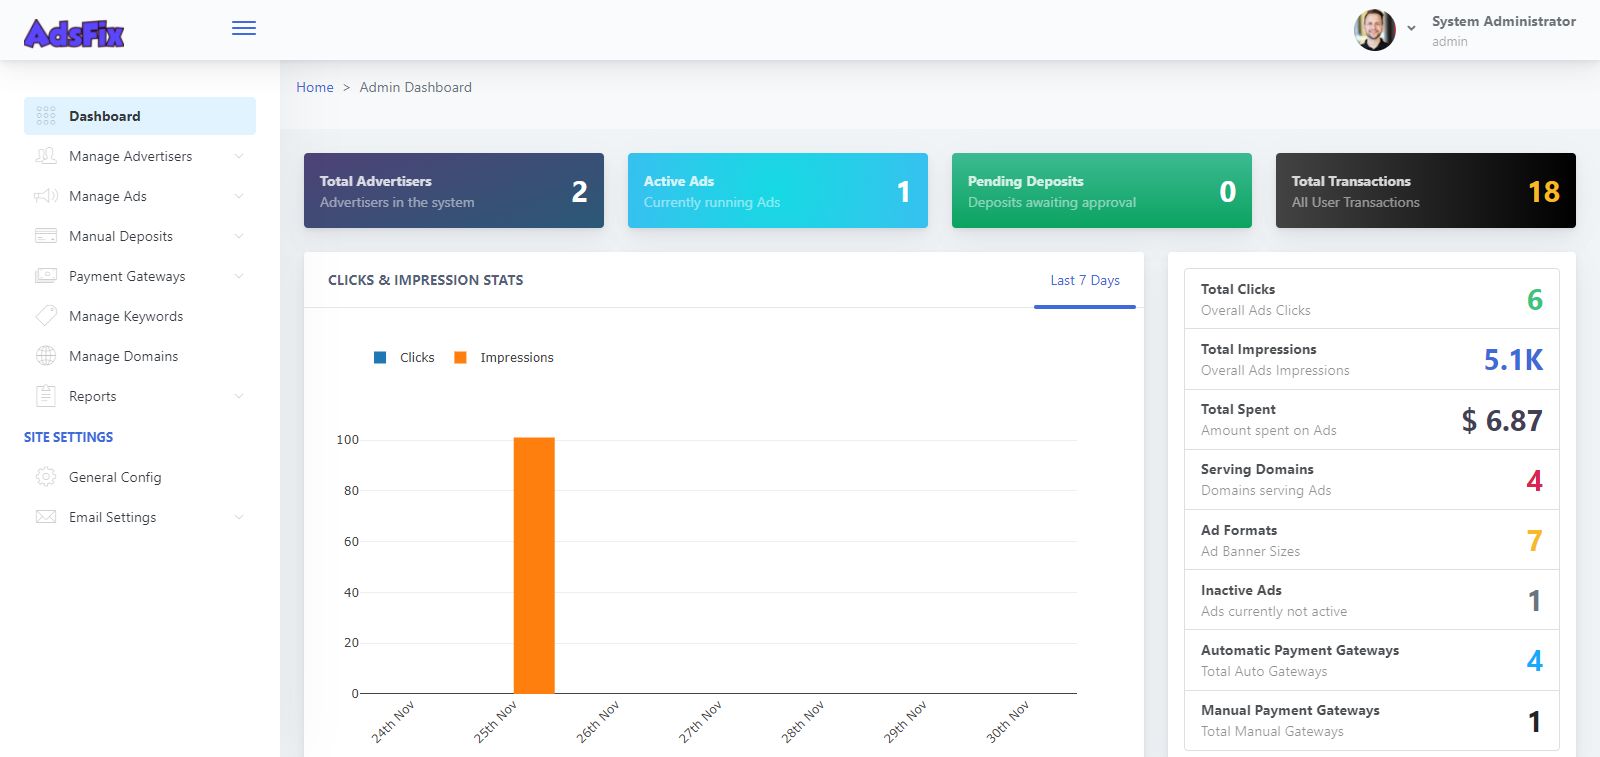Click the Manage Advertisers sidebar icon

46,156
